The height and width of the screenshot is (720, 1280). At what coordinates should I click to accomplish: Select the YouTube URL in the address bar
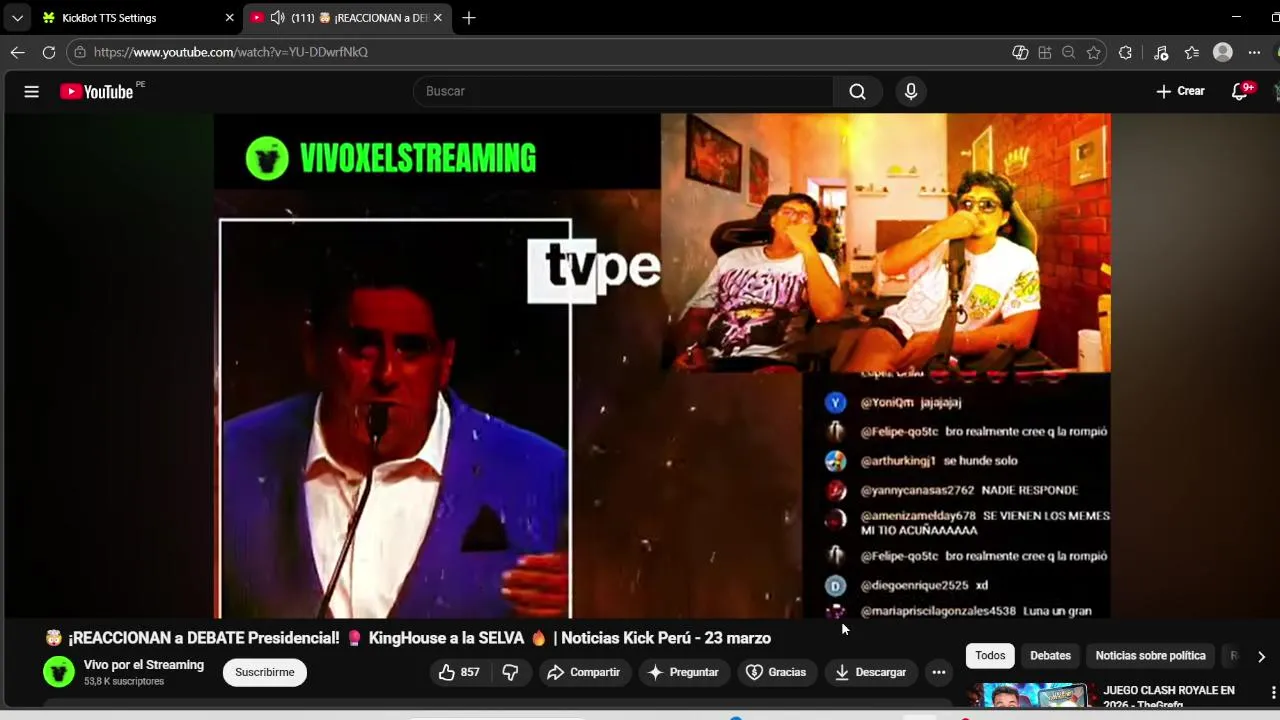pos(231,52)
